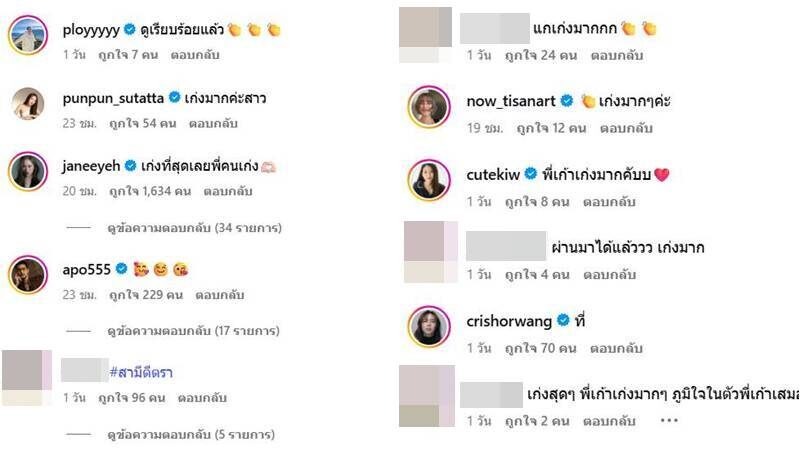Image resolution: width=800 pixels, height=450 pixels.
Task: View 24 likes on แกเก่งมากกก comment
Action: (541, 55)
